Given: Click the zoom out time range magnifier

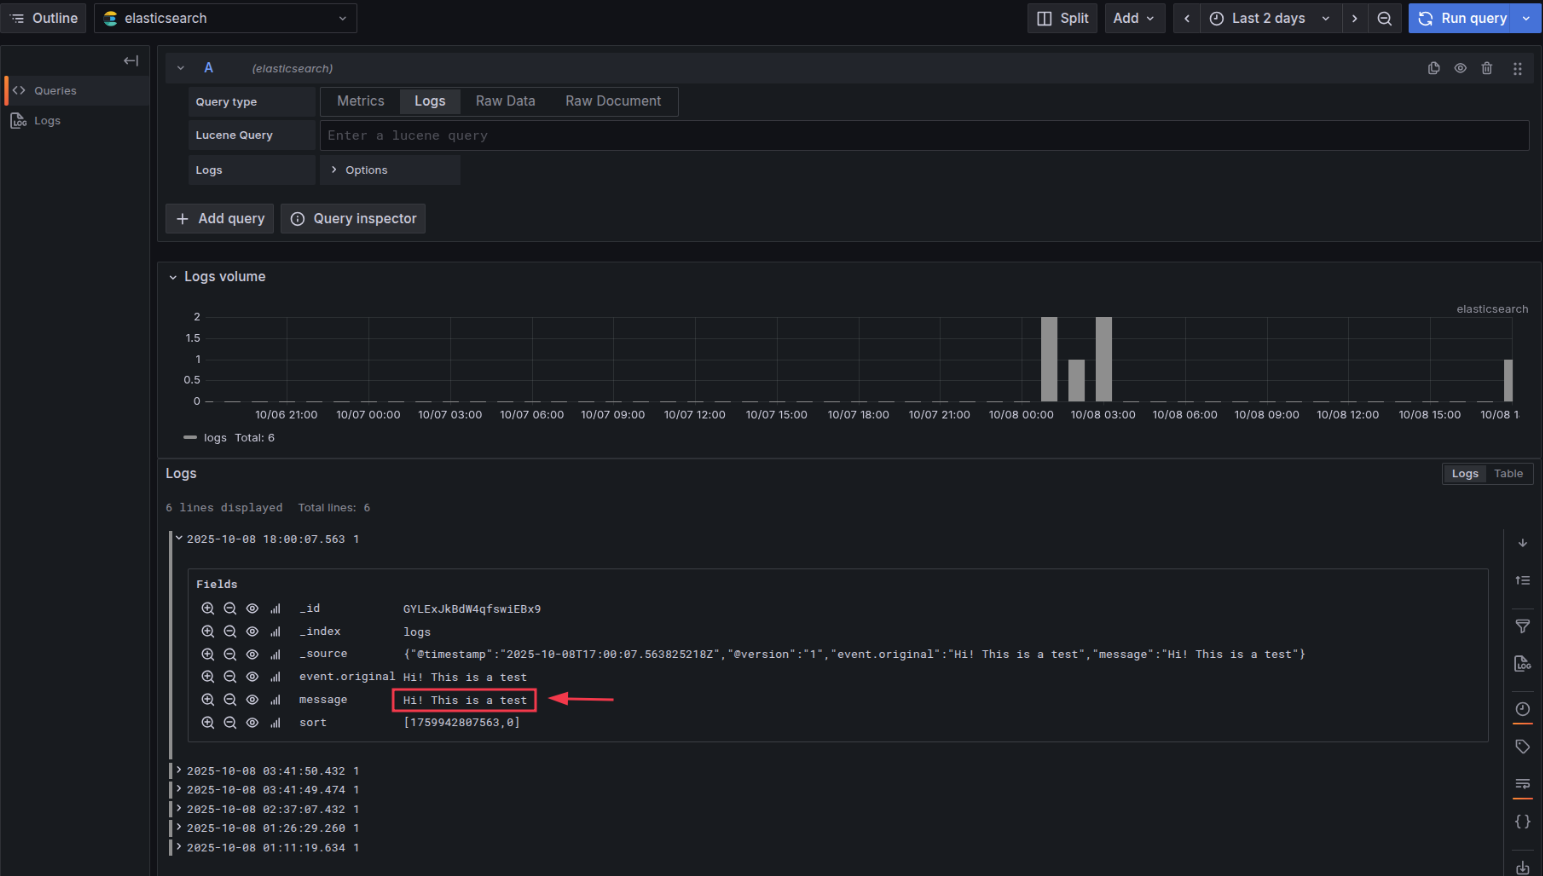Looking at the screenshot, I should 1385,18.
